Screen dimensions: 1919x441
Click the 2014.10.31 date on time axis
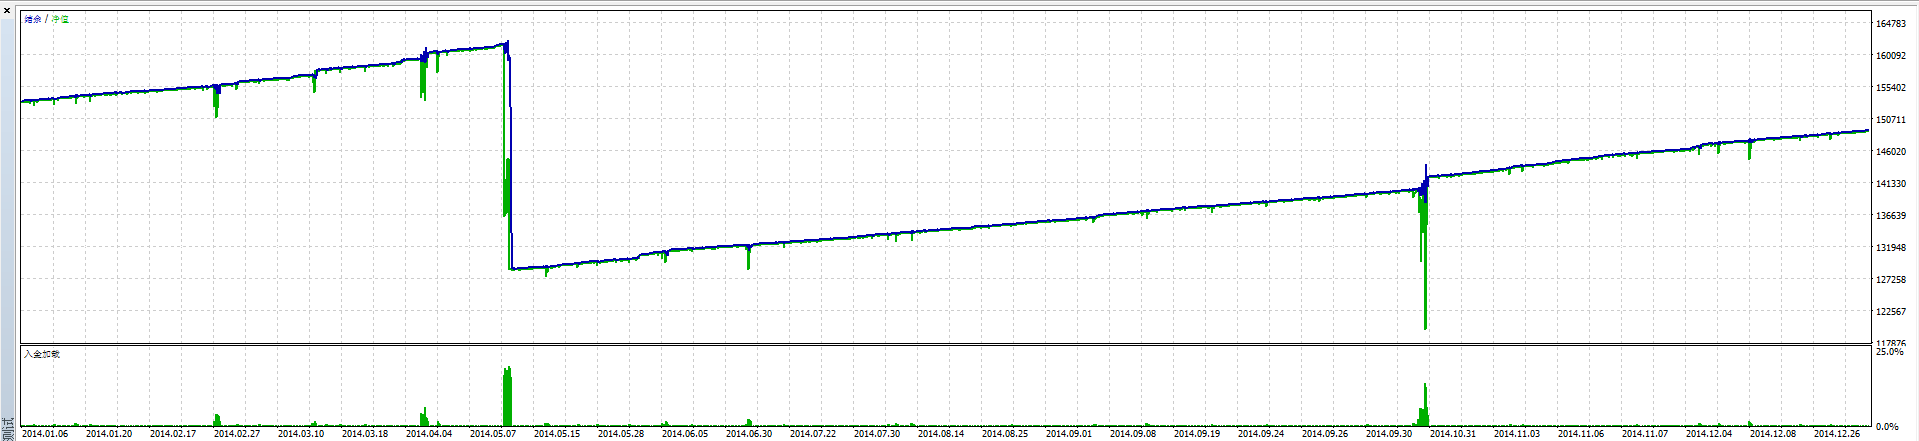pos(1453,434)
